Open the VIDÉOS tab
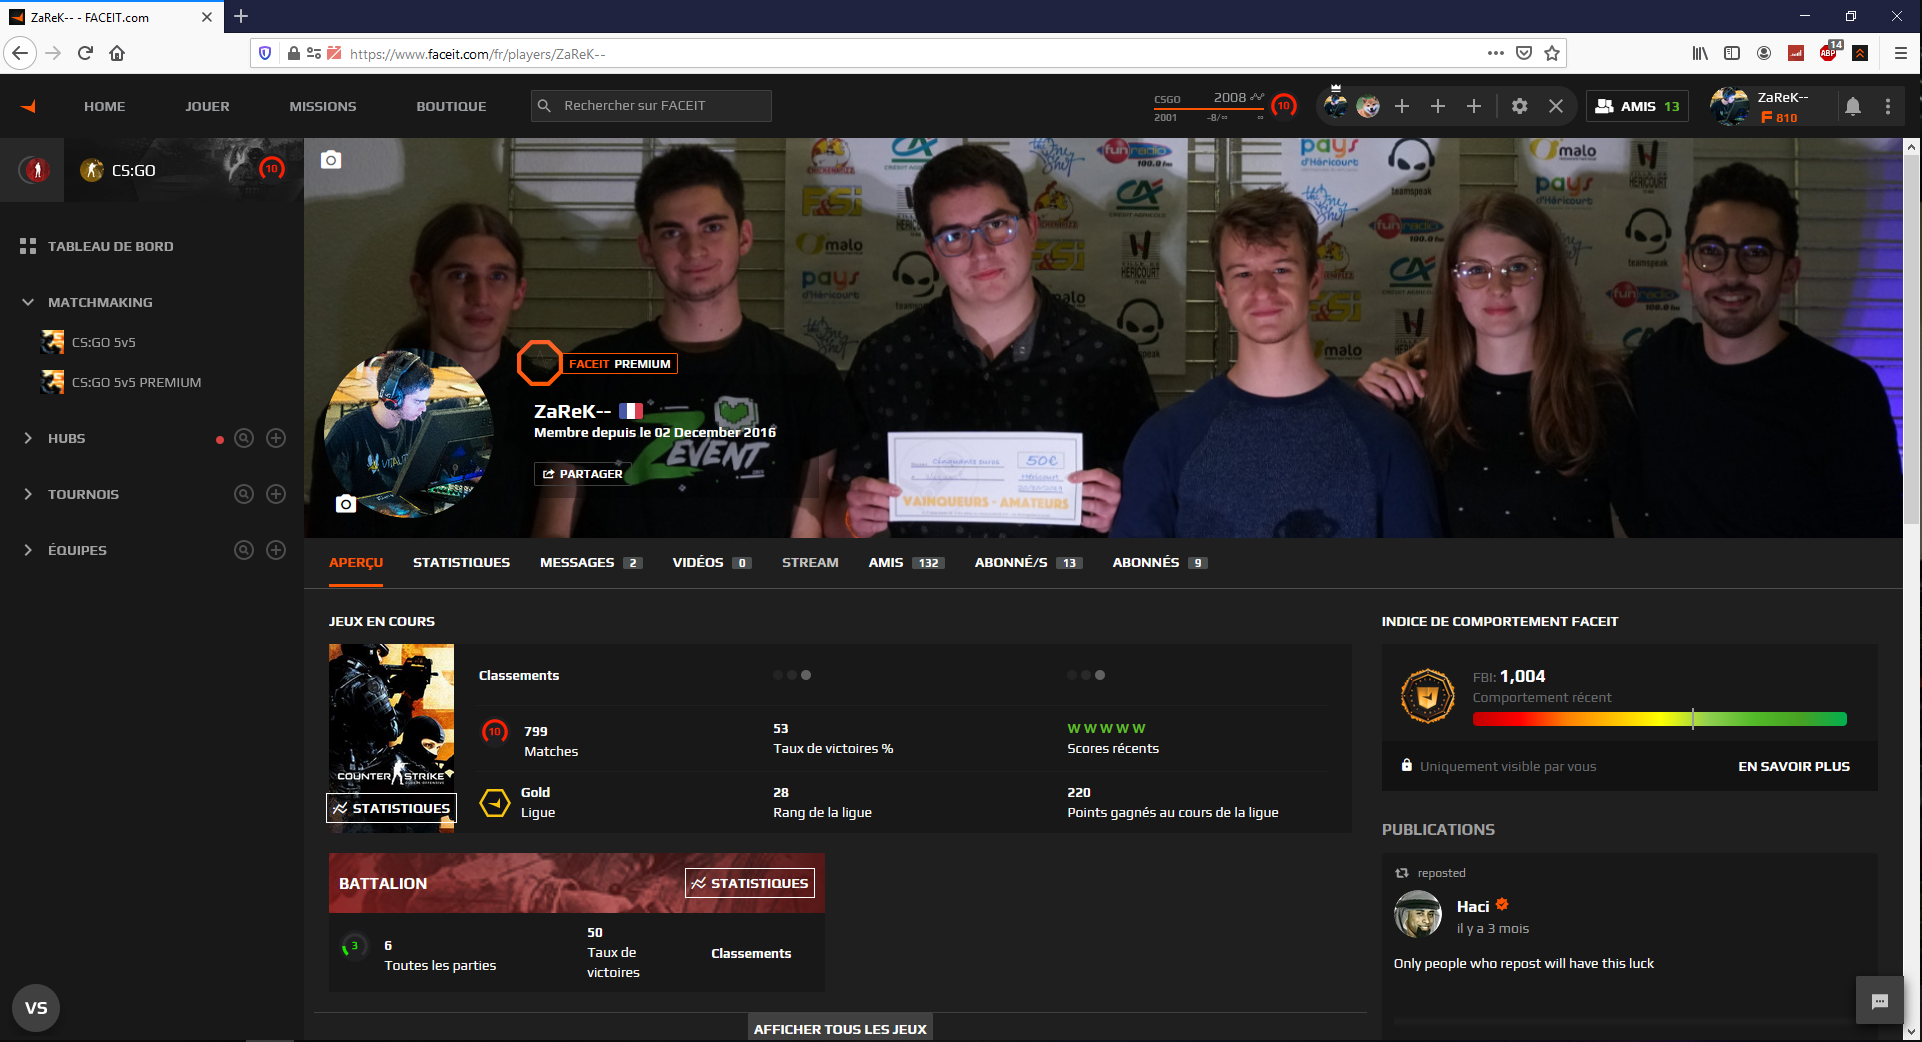Image resolution: width=1922 pixels, height=1042 pixels. [x=712, y=563]
